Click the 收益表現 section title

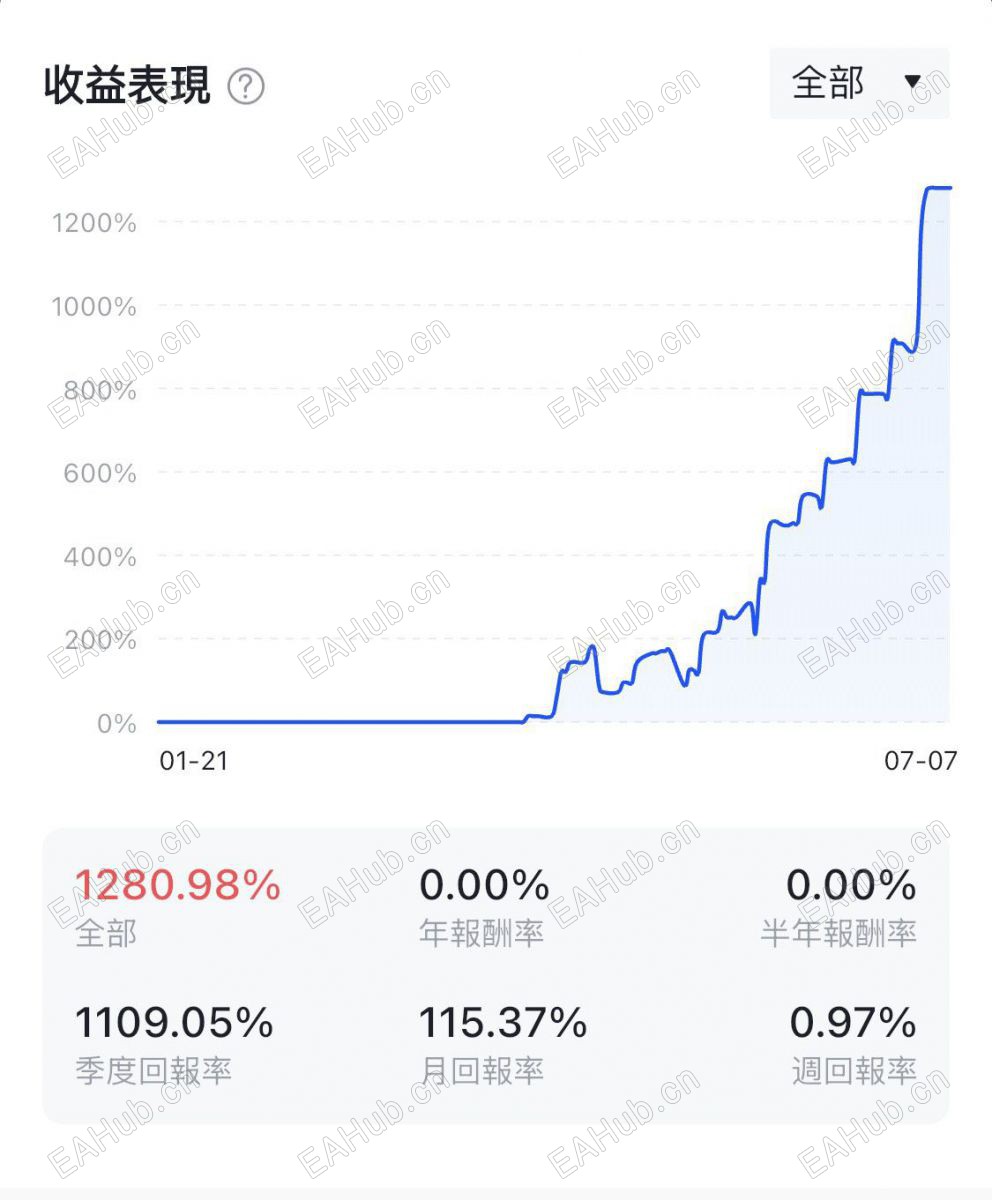[x=127, y=87]
